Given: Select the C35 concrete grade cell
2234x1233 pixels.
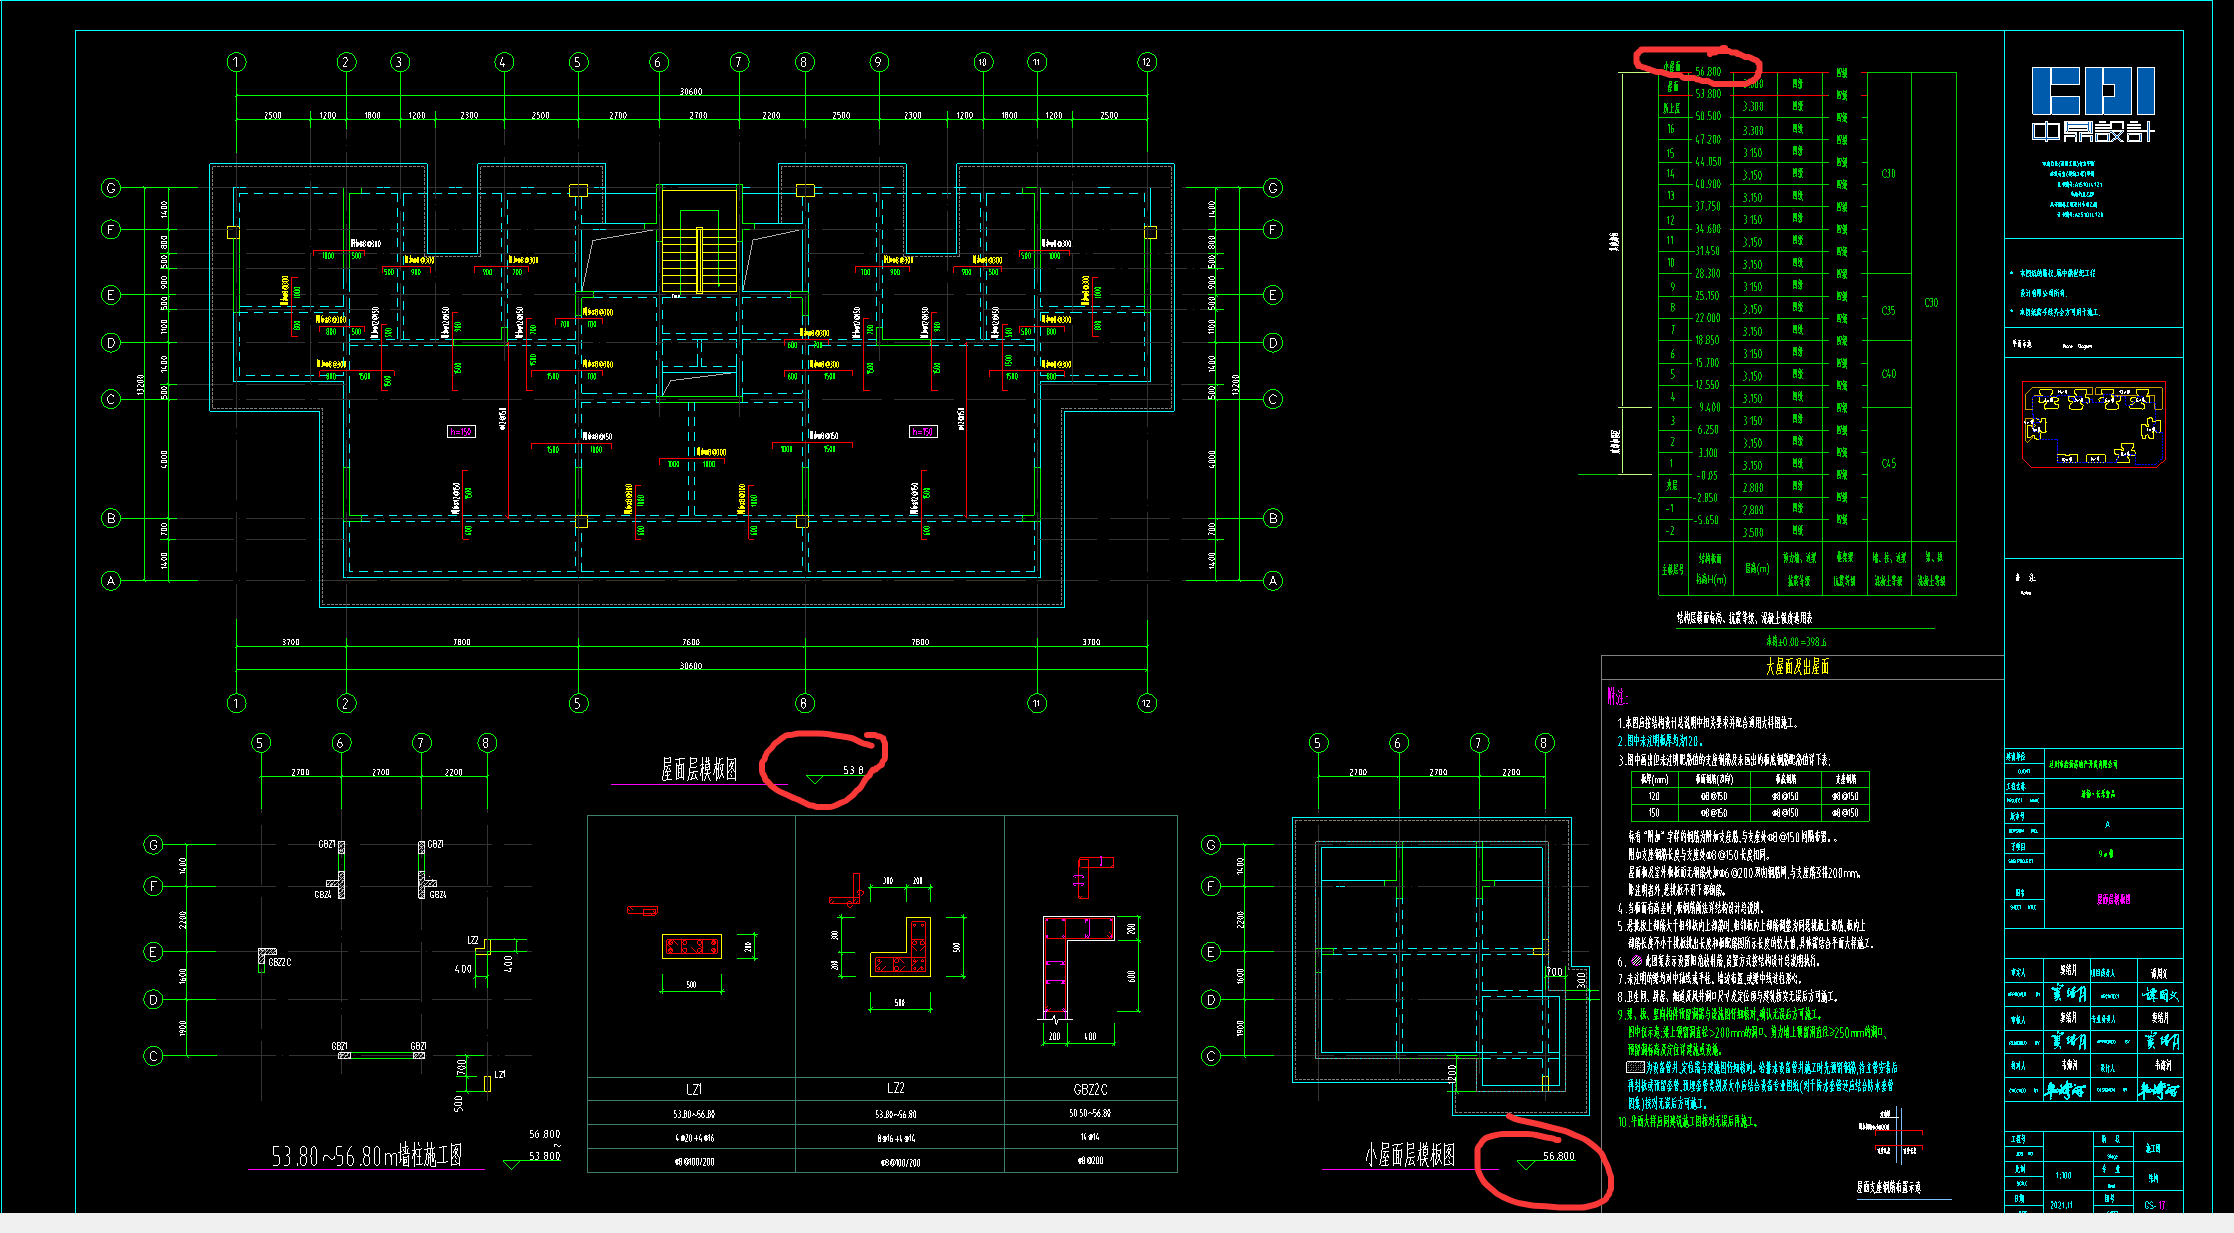Looking at the screenshot, I should pos(1888,311).
